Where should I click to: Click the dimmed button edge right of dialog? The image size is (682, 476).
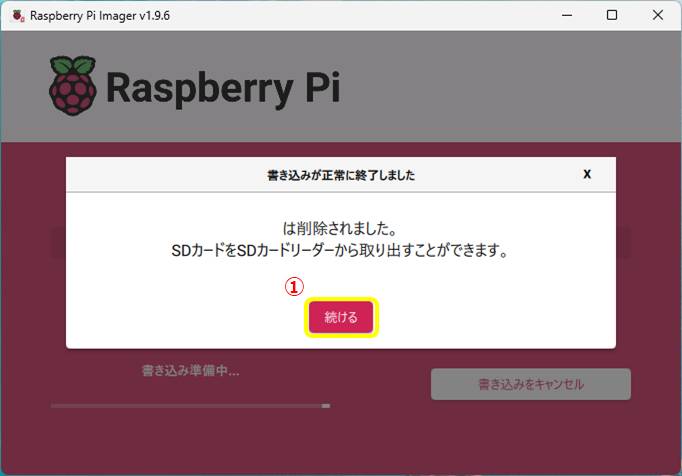point(623,242)
